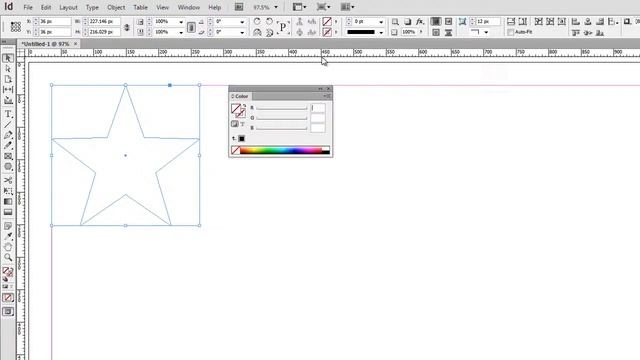Select the Free Transform tool
This screenshot has width=640, height=360.
[8, 191]
